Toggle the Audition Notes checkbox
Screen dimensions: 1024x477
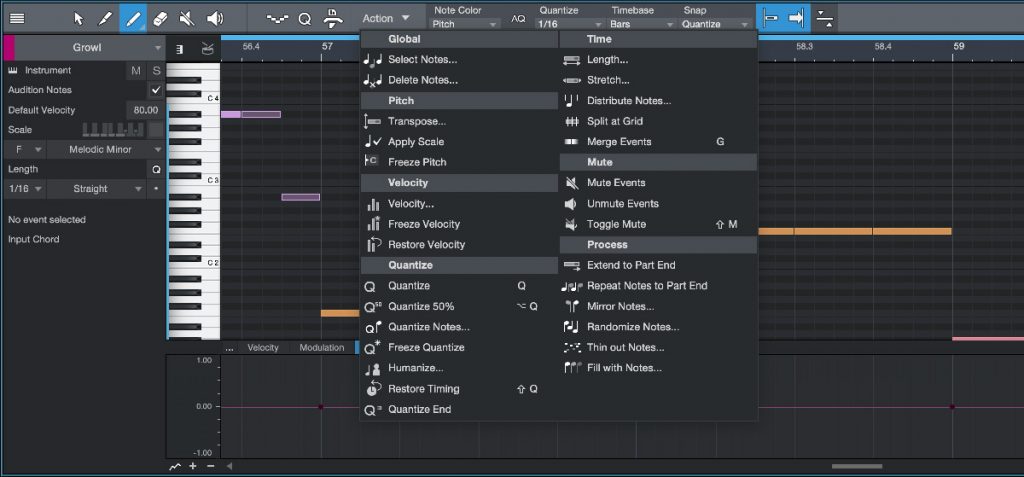coord(155,90)
